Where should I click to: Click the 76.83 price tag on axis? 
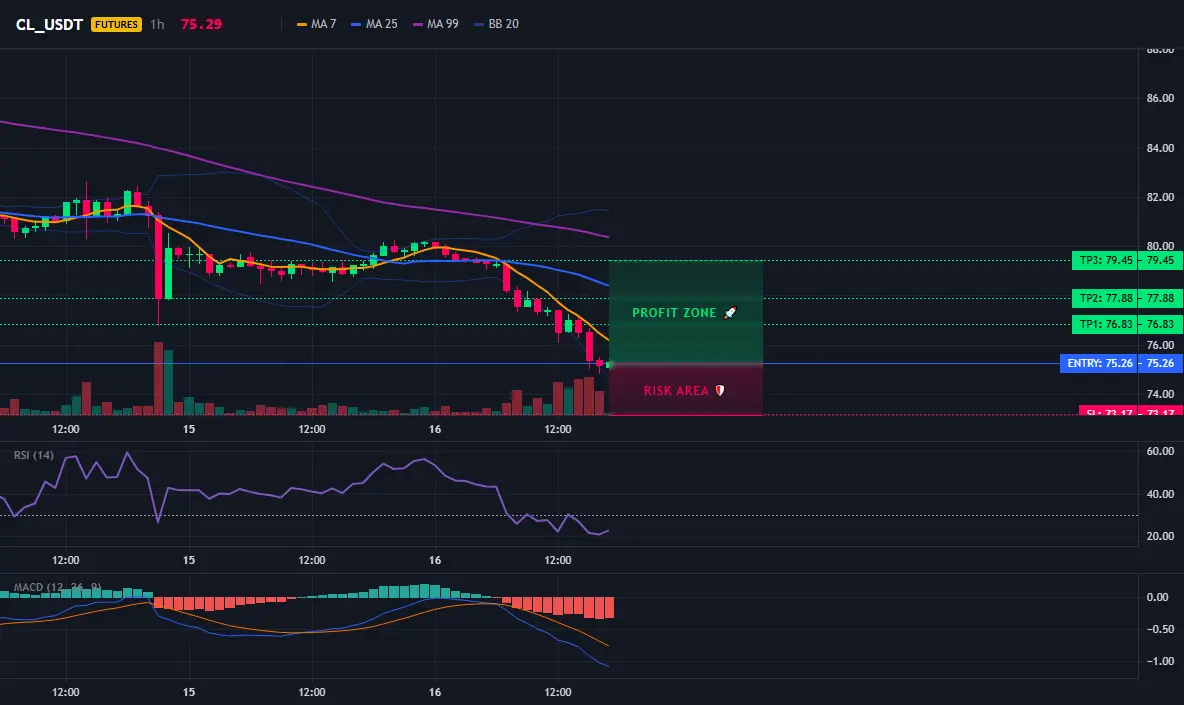[x=1161, y=325]
